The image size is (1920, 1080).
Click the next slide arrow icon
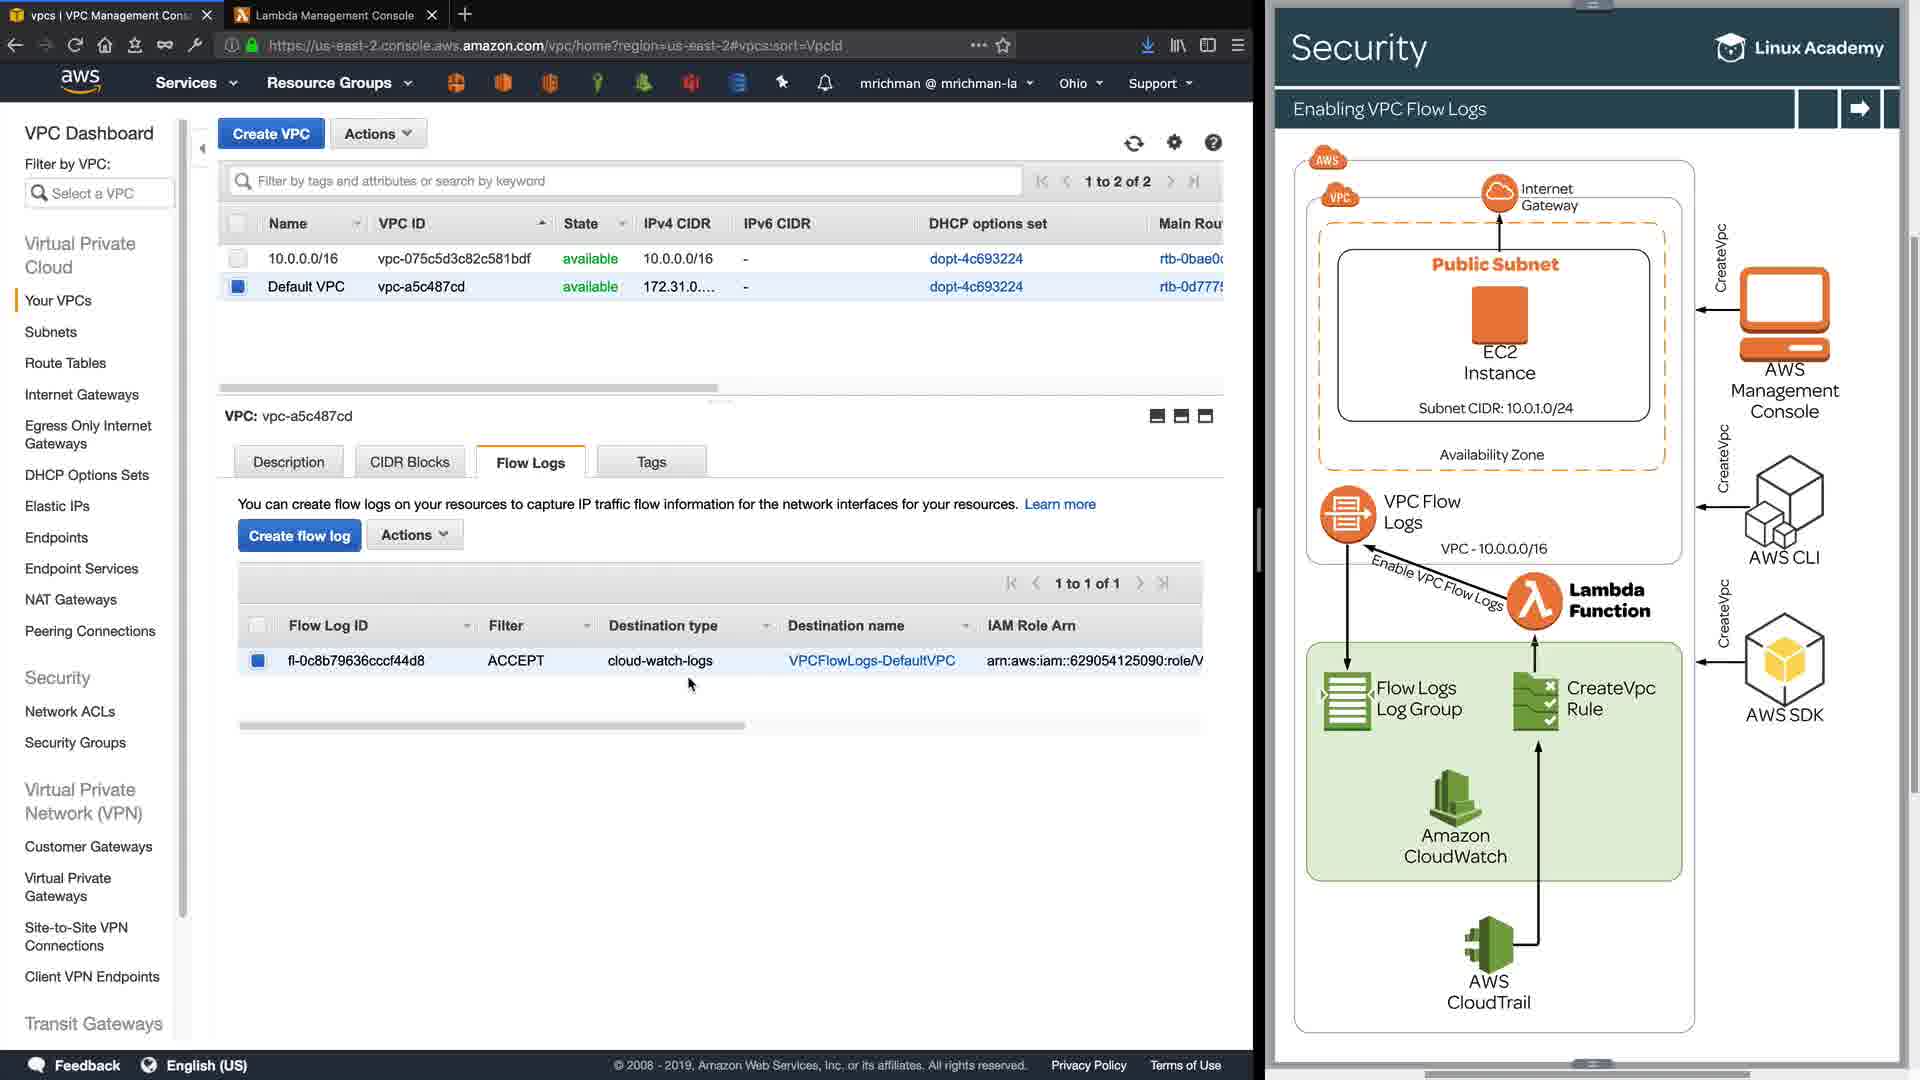coord(1859,109)
